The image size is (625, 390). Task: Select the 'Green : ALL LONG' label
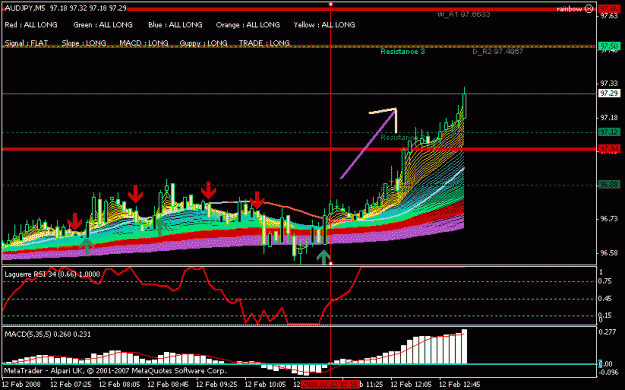pos(103,25)
